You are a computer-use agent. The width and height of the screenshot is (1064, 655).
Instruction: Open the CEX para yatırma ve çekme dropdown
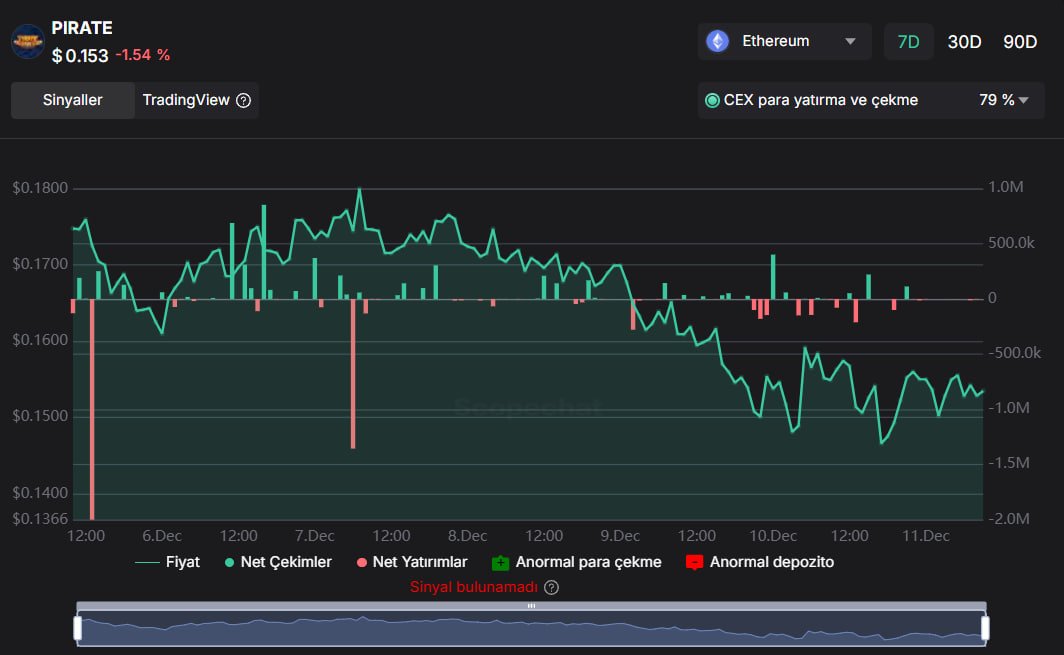pyautogui.click(x=871, y=100)
